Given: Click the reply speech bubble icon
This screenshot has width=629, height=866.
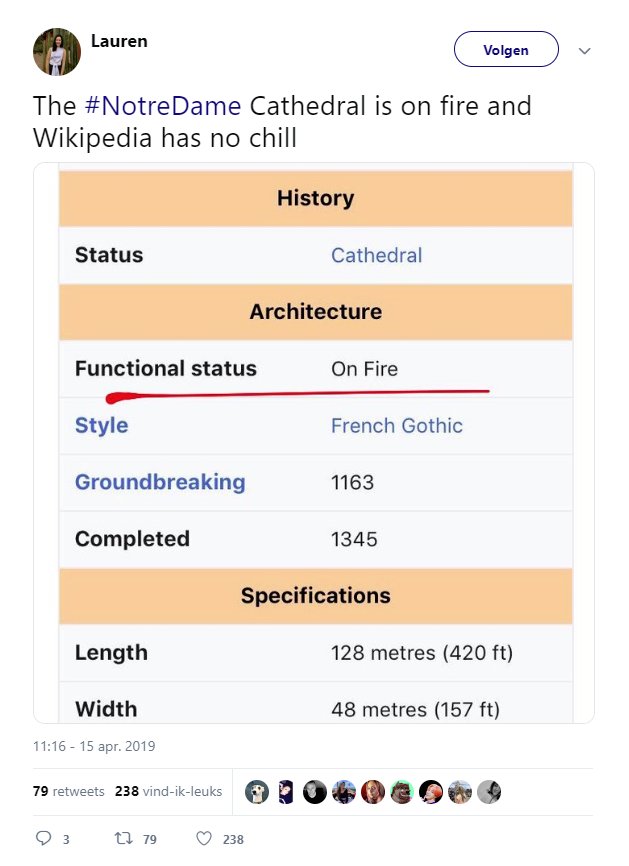Looking at the screenshot, I should point(43,838).
